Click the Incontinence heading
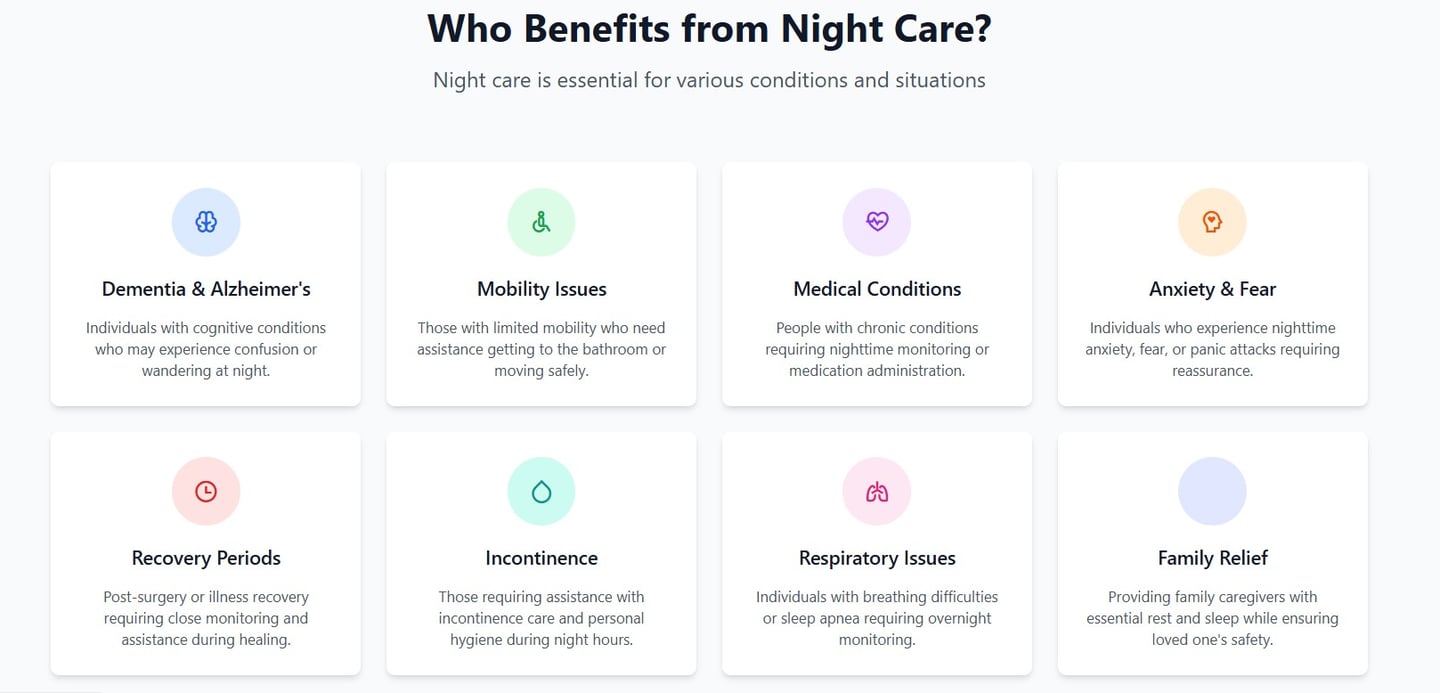The height and width of the screenshot is (693, 1440). [x=541, y=558]
